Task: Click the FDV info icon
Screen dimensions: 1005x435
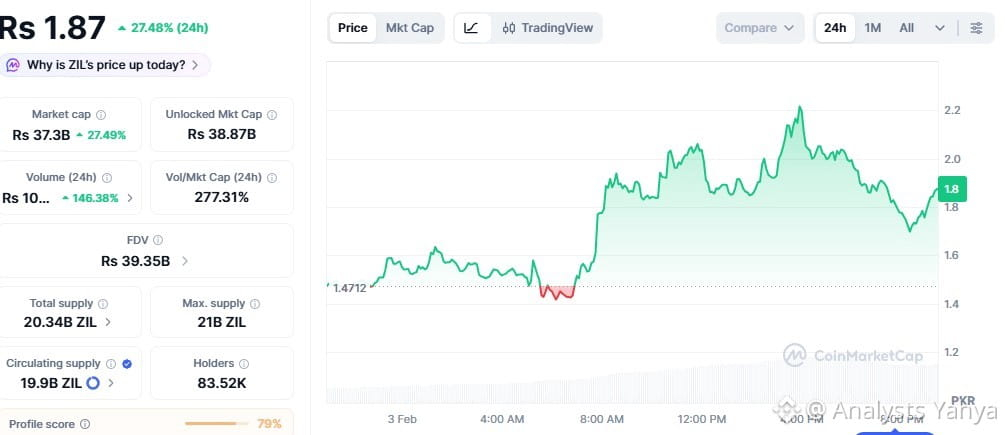Action: [158, 240]
